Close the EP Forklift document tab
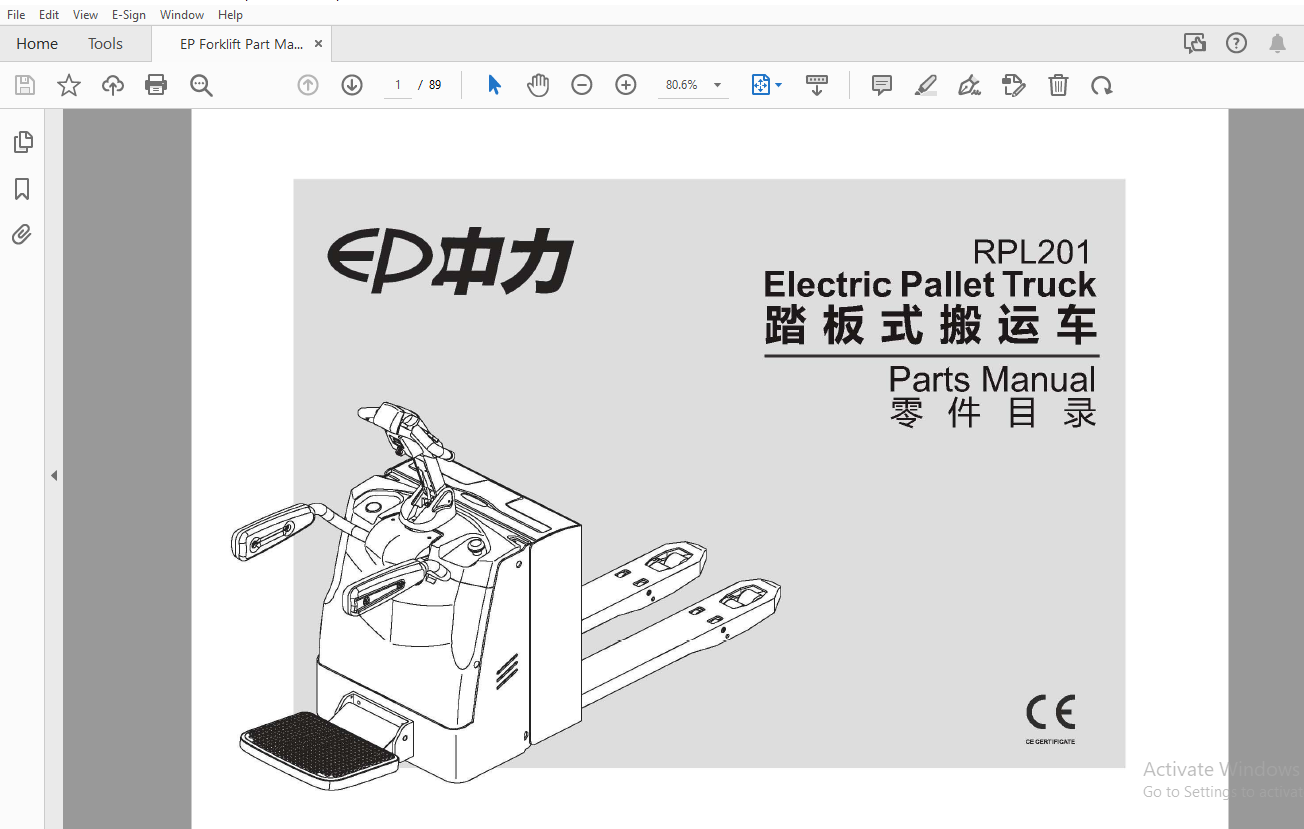The image size is (1304, 829). (319, 44)
